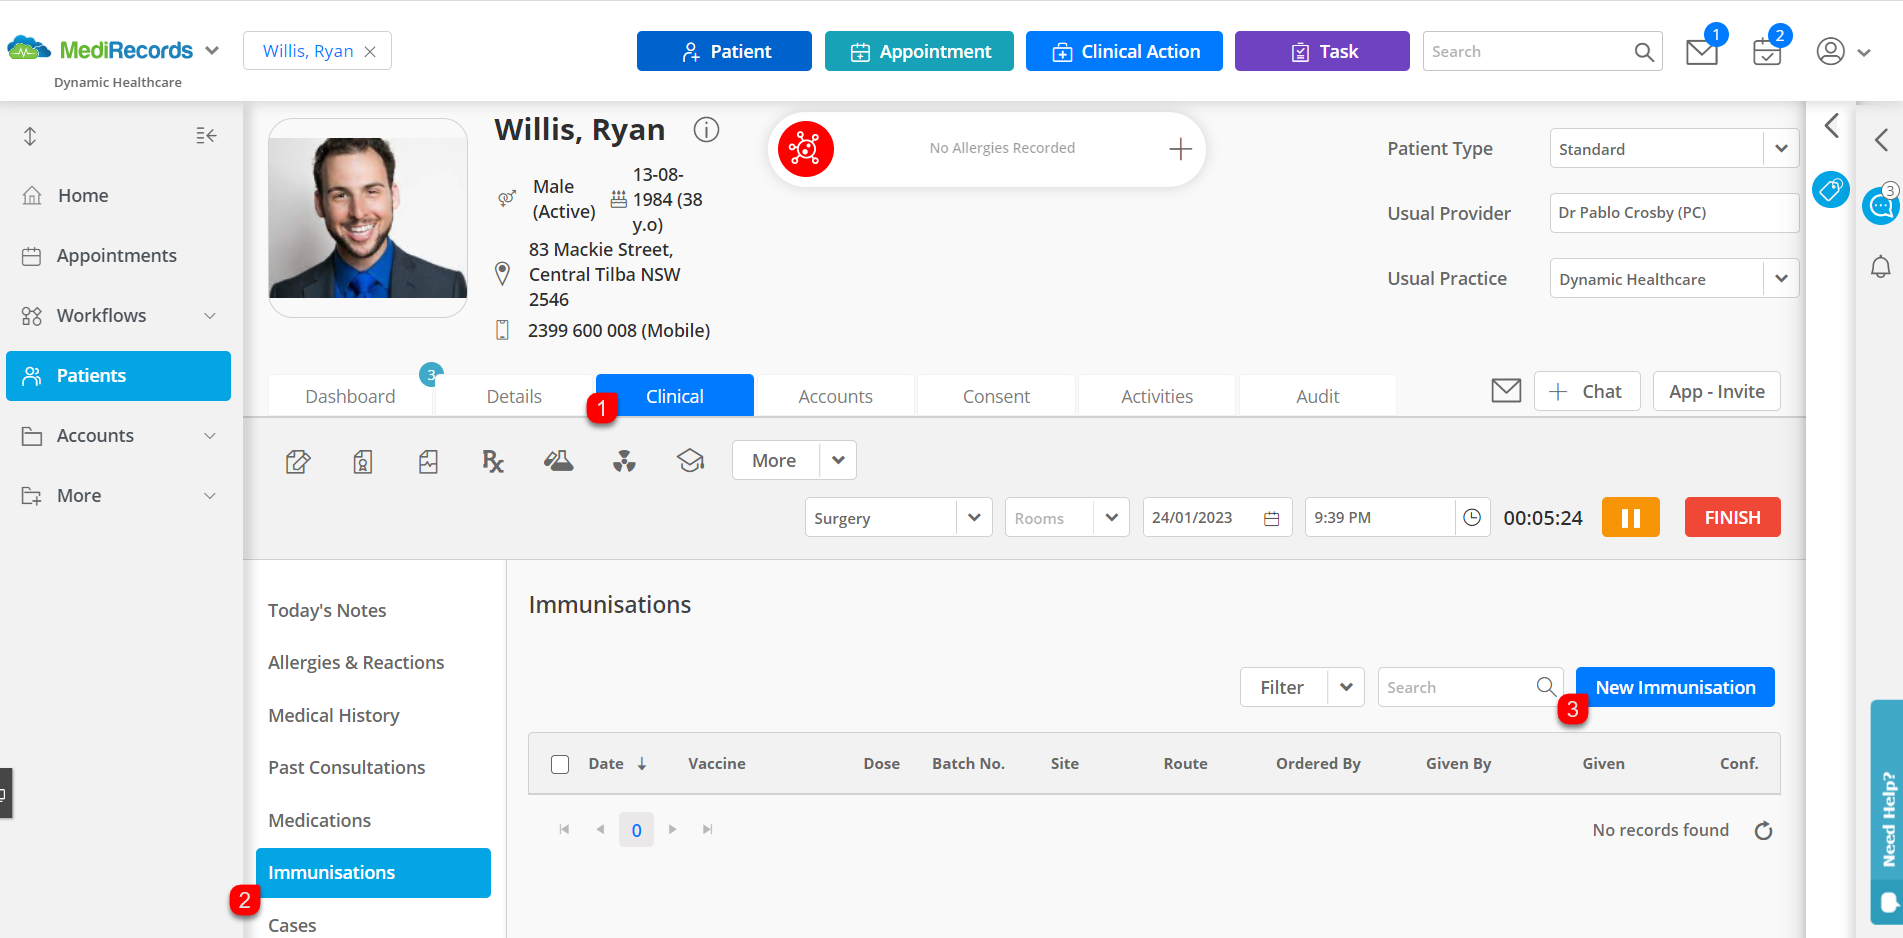Switch to the Details tab

point(514,396)
